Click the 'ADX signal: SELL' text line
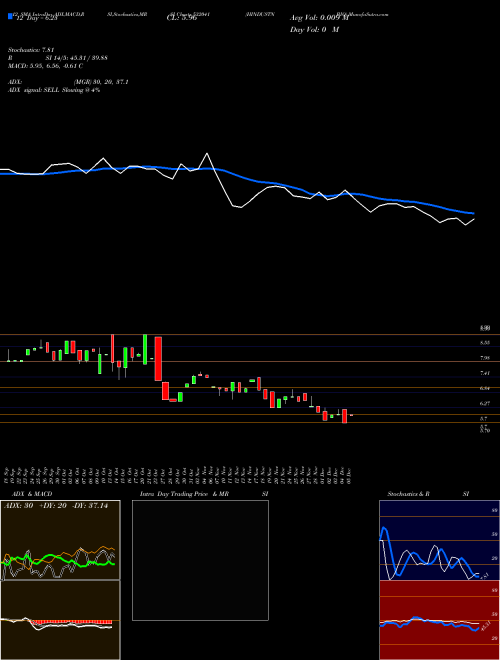500x660 pixels. pos(54,90)
